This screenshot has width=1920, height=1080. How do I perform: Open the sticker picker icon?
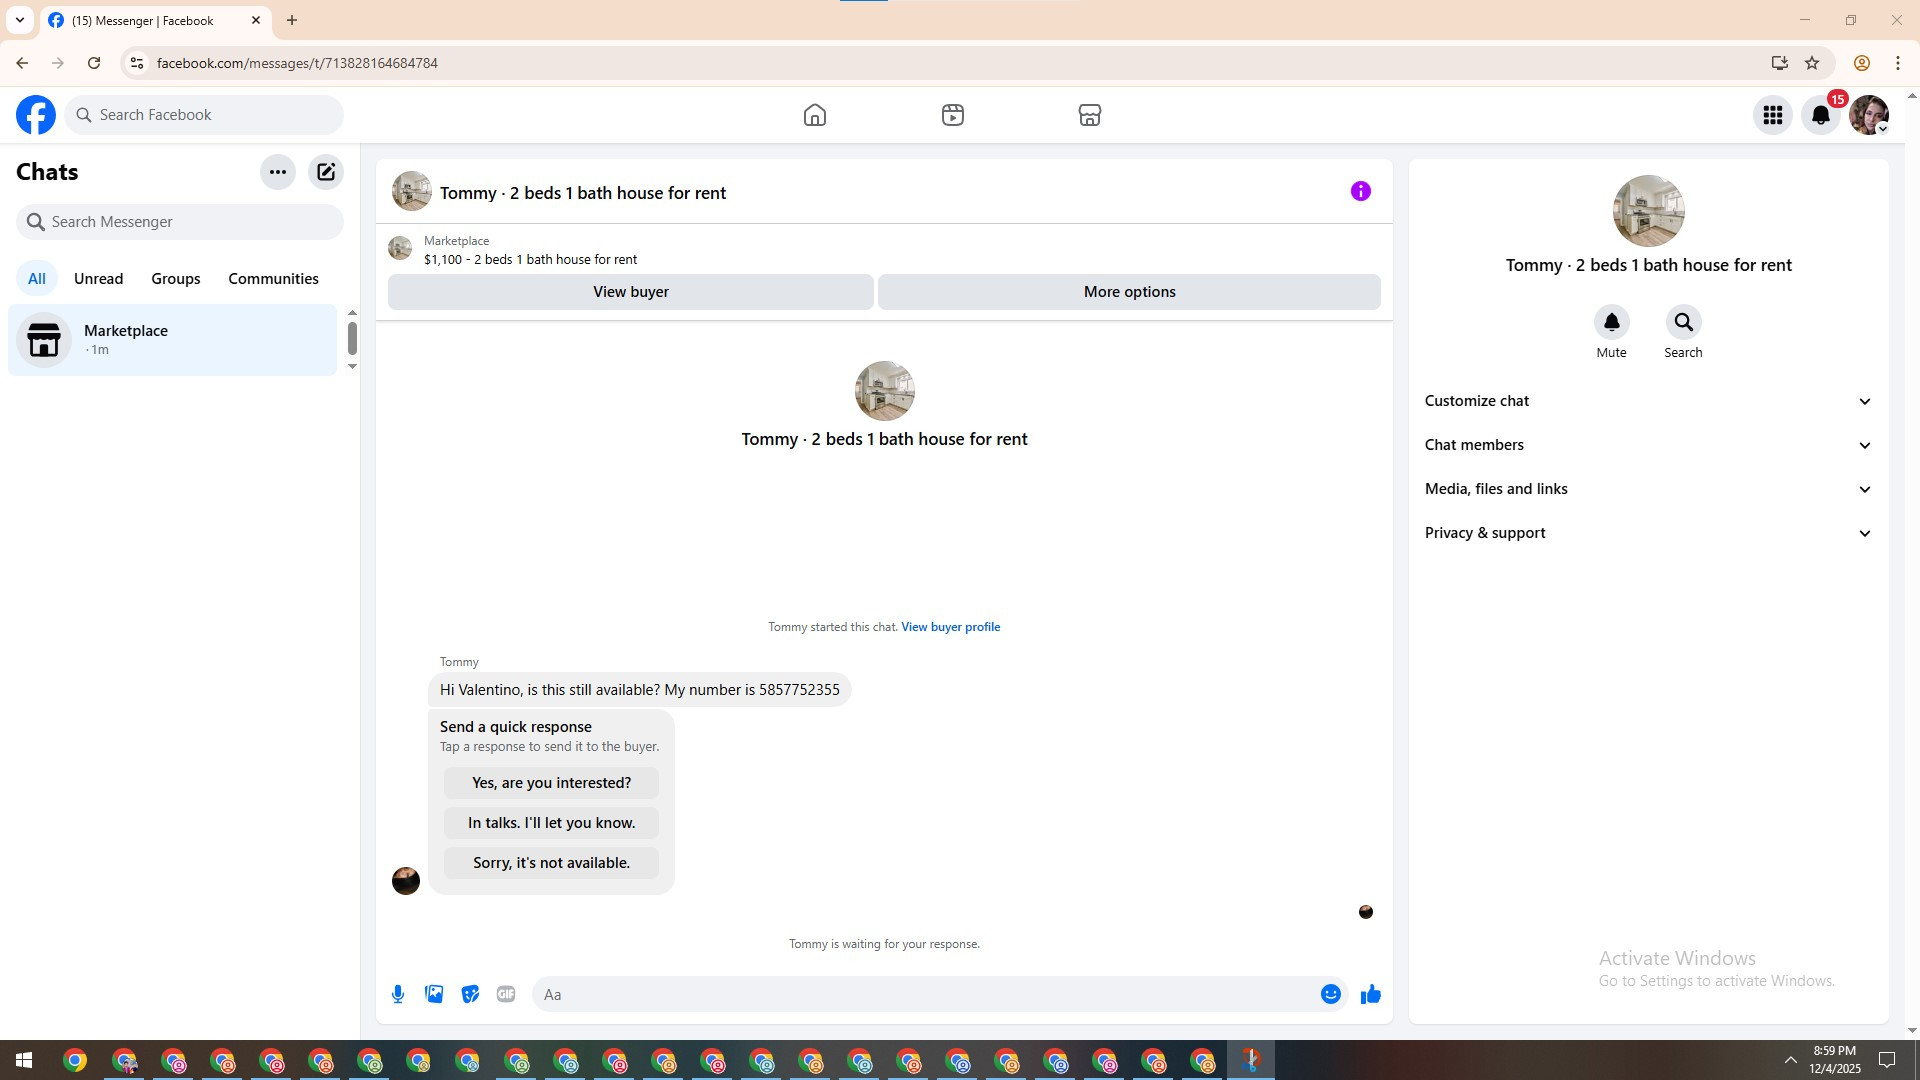point(470,994)
